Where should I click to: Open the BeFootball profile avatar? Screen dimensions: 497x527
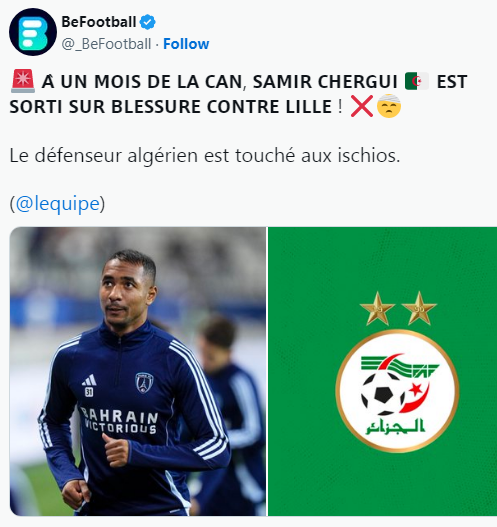click(x=33, y=32)
